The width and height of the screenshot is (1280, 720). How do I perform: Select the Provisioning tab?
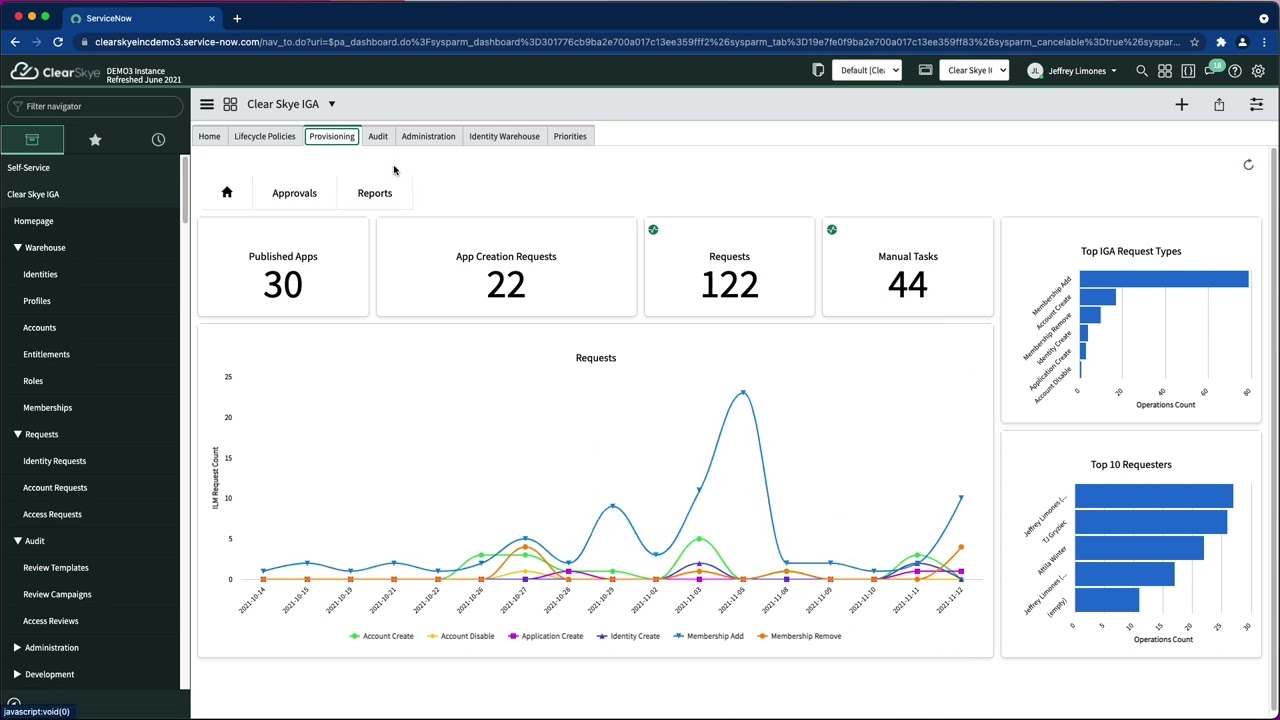click(x=332, y=136)
